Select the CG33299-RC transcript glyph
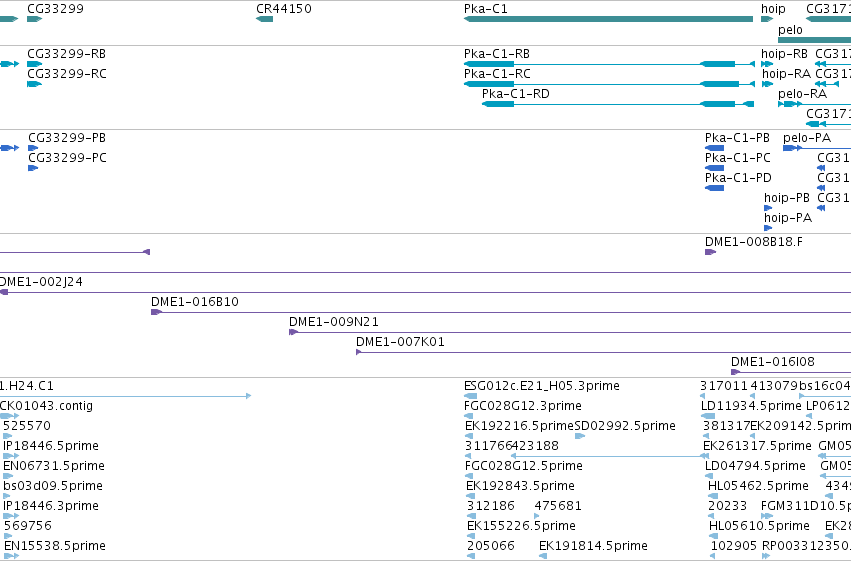This screenshot has width=851, height=561. [x=34, y=84]
